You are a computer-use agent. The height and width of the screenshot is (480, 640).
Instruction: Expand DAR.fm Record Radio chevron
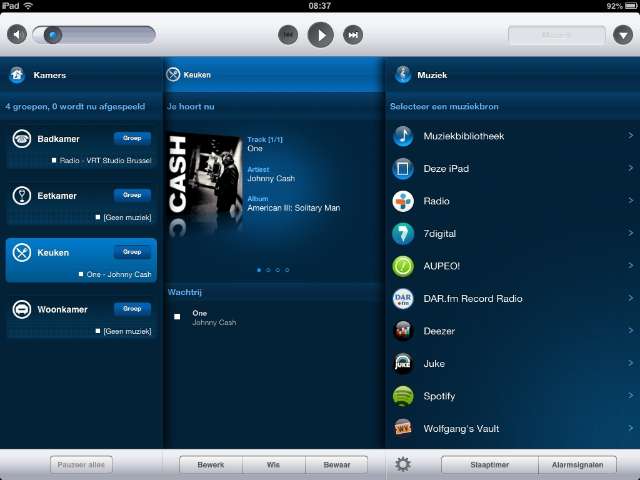pyautogui.click(x=630, y=298)
